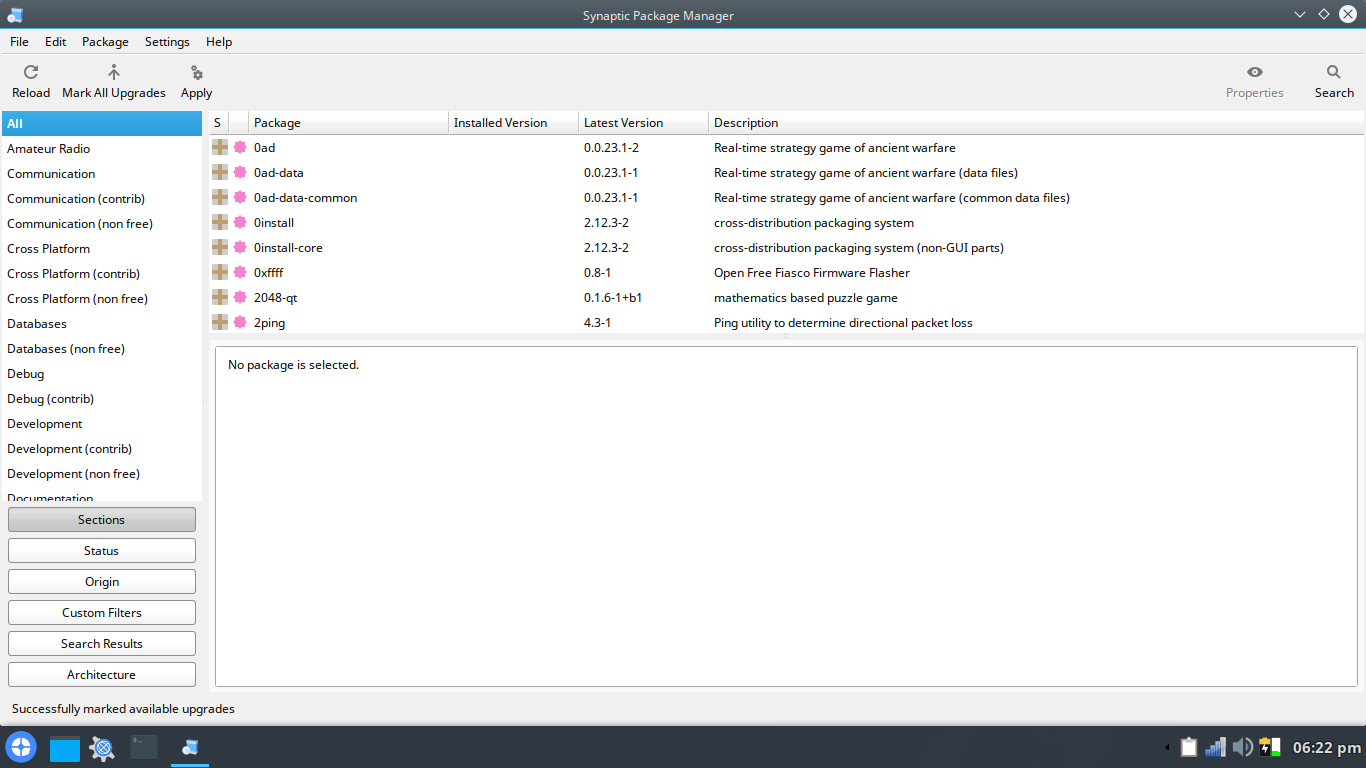Toggle the status box for 0install-core
Image resolution: width=1366 pixels, height=768 pixels.
(220, 247)
